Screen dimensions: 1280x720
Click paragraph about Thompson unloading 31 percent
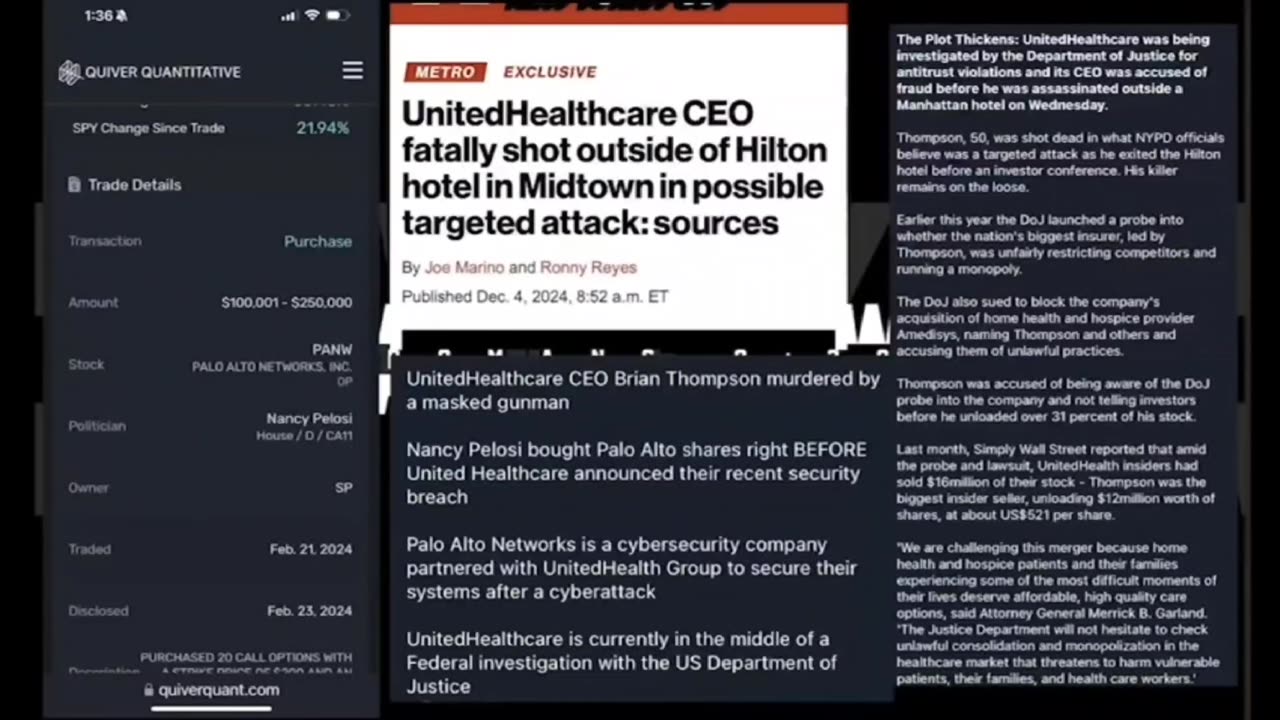[1054, 400]
